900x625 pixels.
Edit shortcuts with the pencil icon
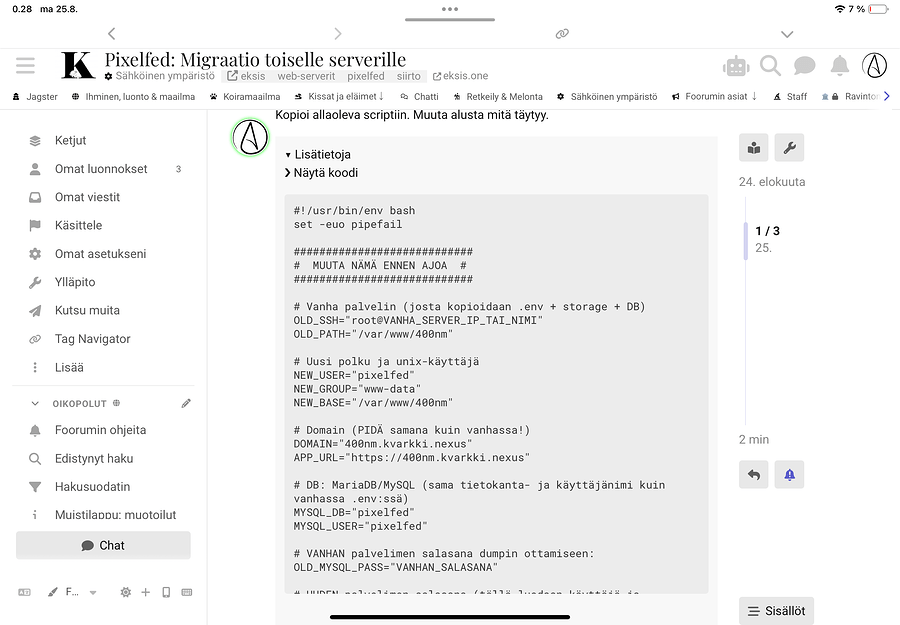186,403
